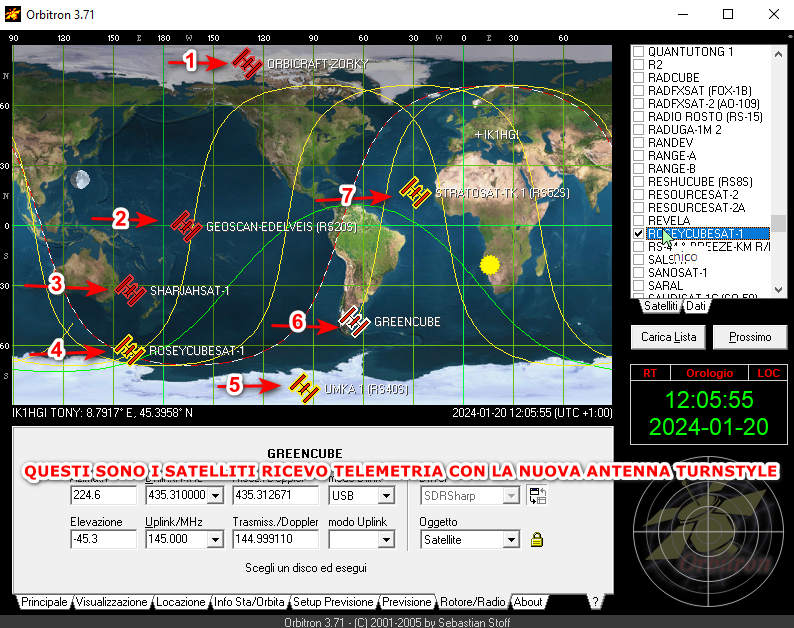Image resolution: width=794 pixels, height=628 pixels.
Task: Check the QUANTUTONG 1 checkbox
Action: (639, 52)
